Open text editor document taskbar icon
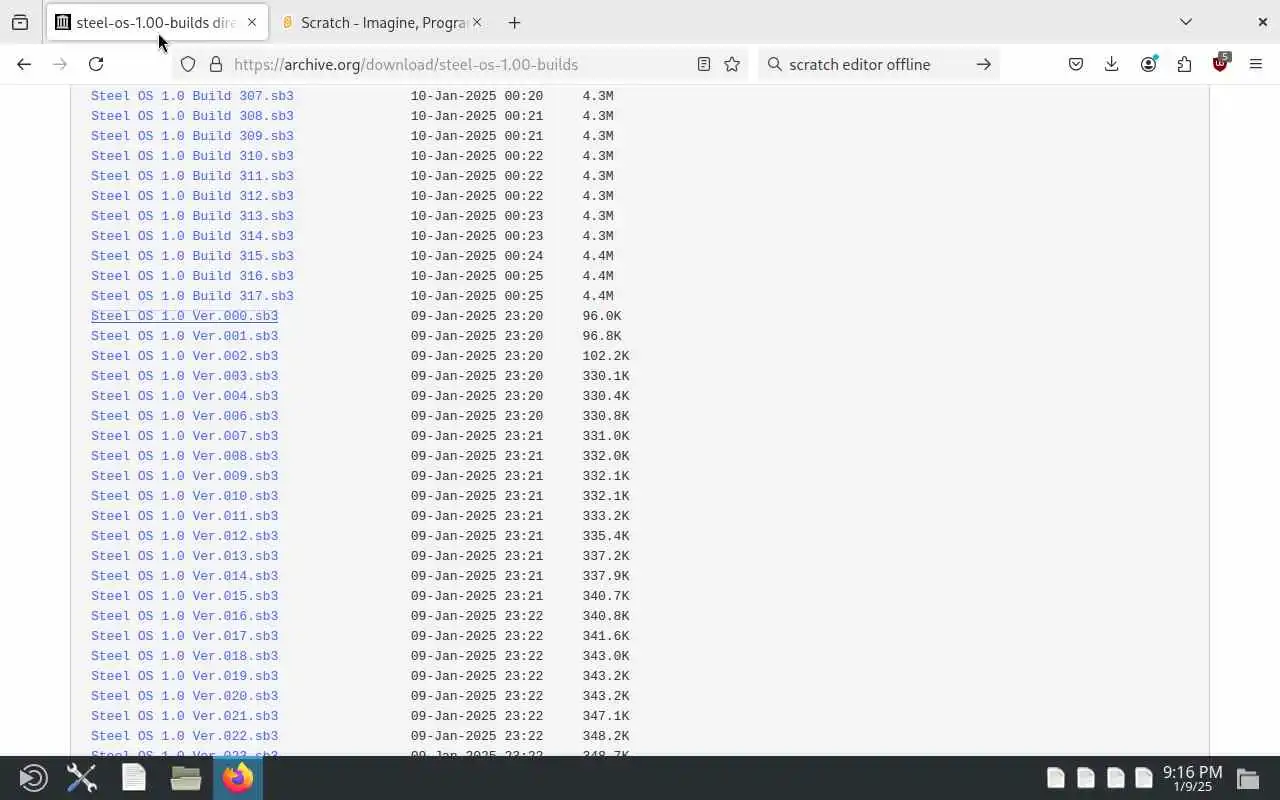The height and width of the screenshot is (800, 1280). tap(134, 778)
